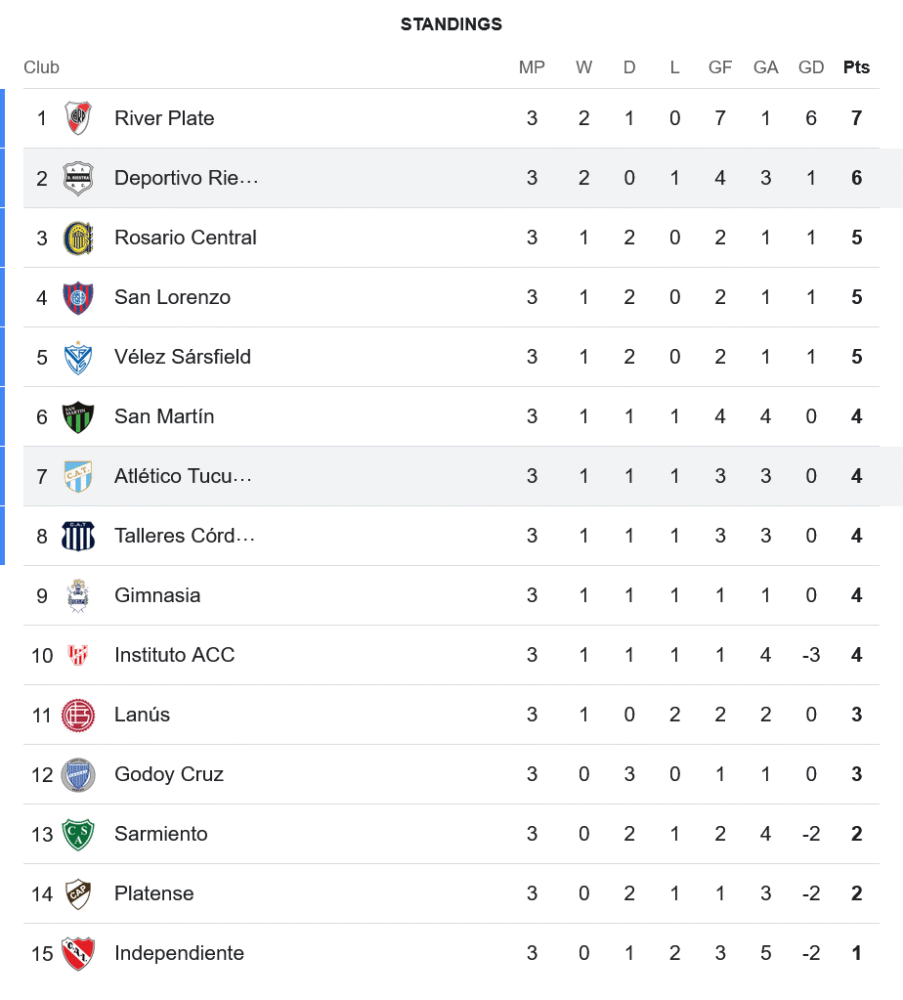
Task: Click the San Lorenzo crest icon
Action: [x=77, y=297]
